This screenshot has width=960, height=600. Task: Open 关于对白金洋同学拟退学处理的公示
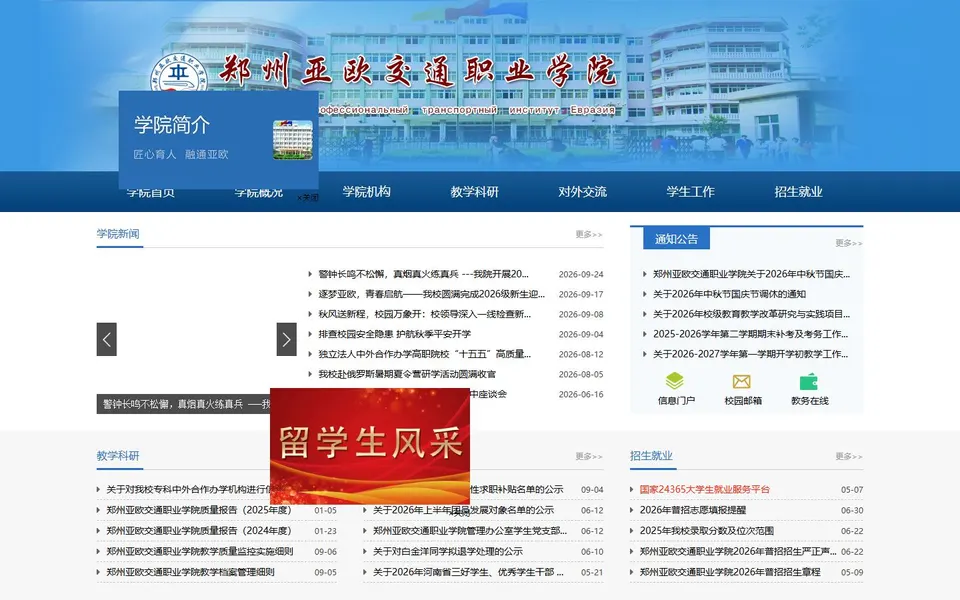(448, 552)
